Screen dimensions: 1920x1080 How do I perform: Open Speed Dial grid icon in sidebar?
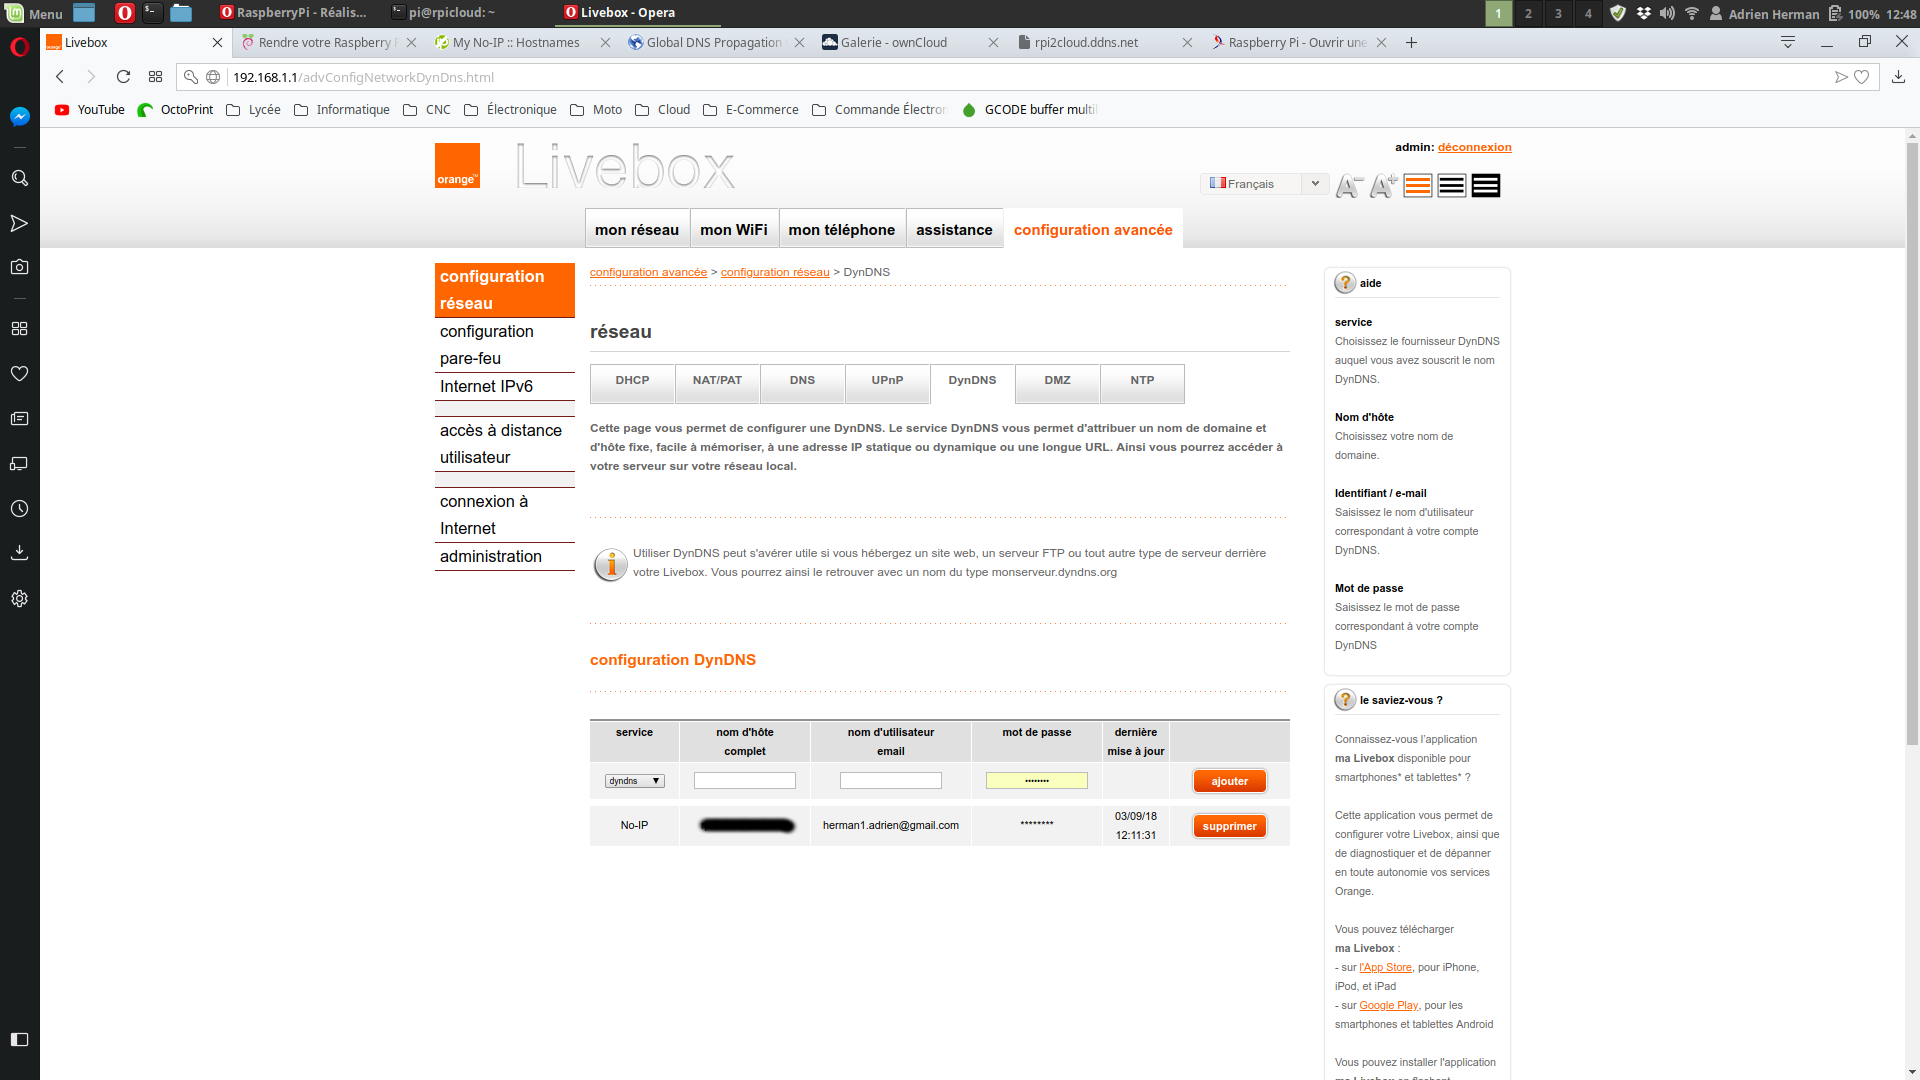pyautogui.click(x=19, y=328)
